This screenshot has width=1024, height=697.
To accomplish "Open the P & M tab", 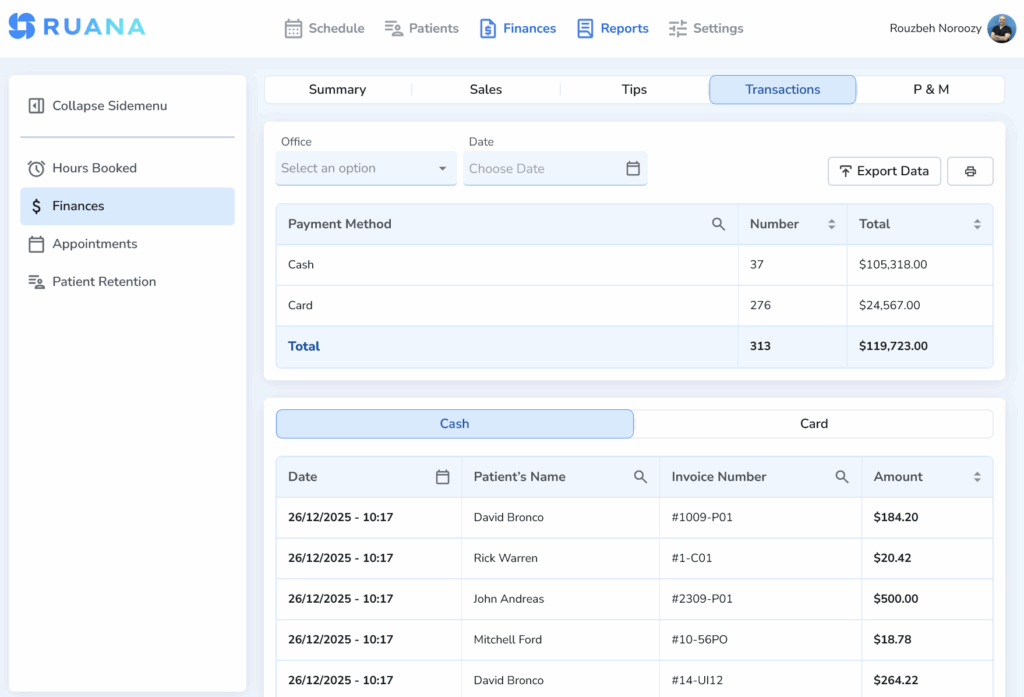I will pos(930,89).
